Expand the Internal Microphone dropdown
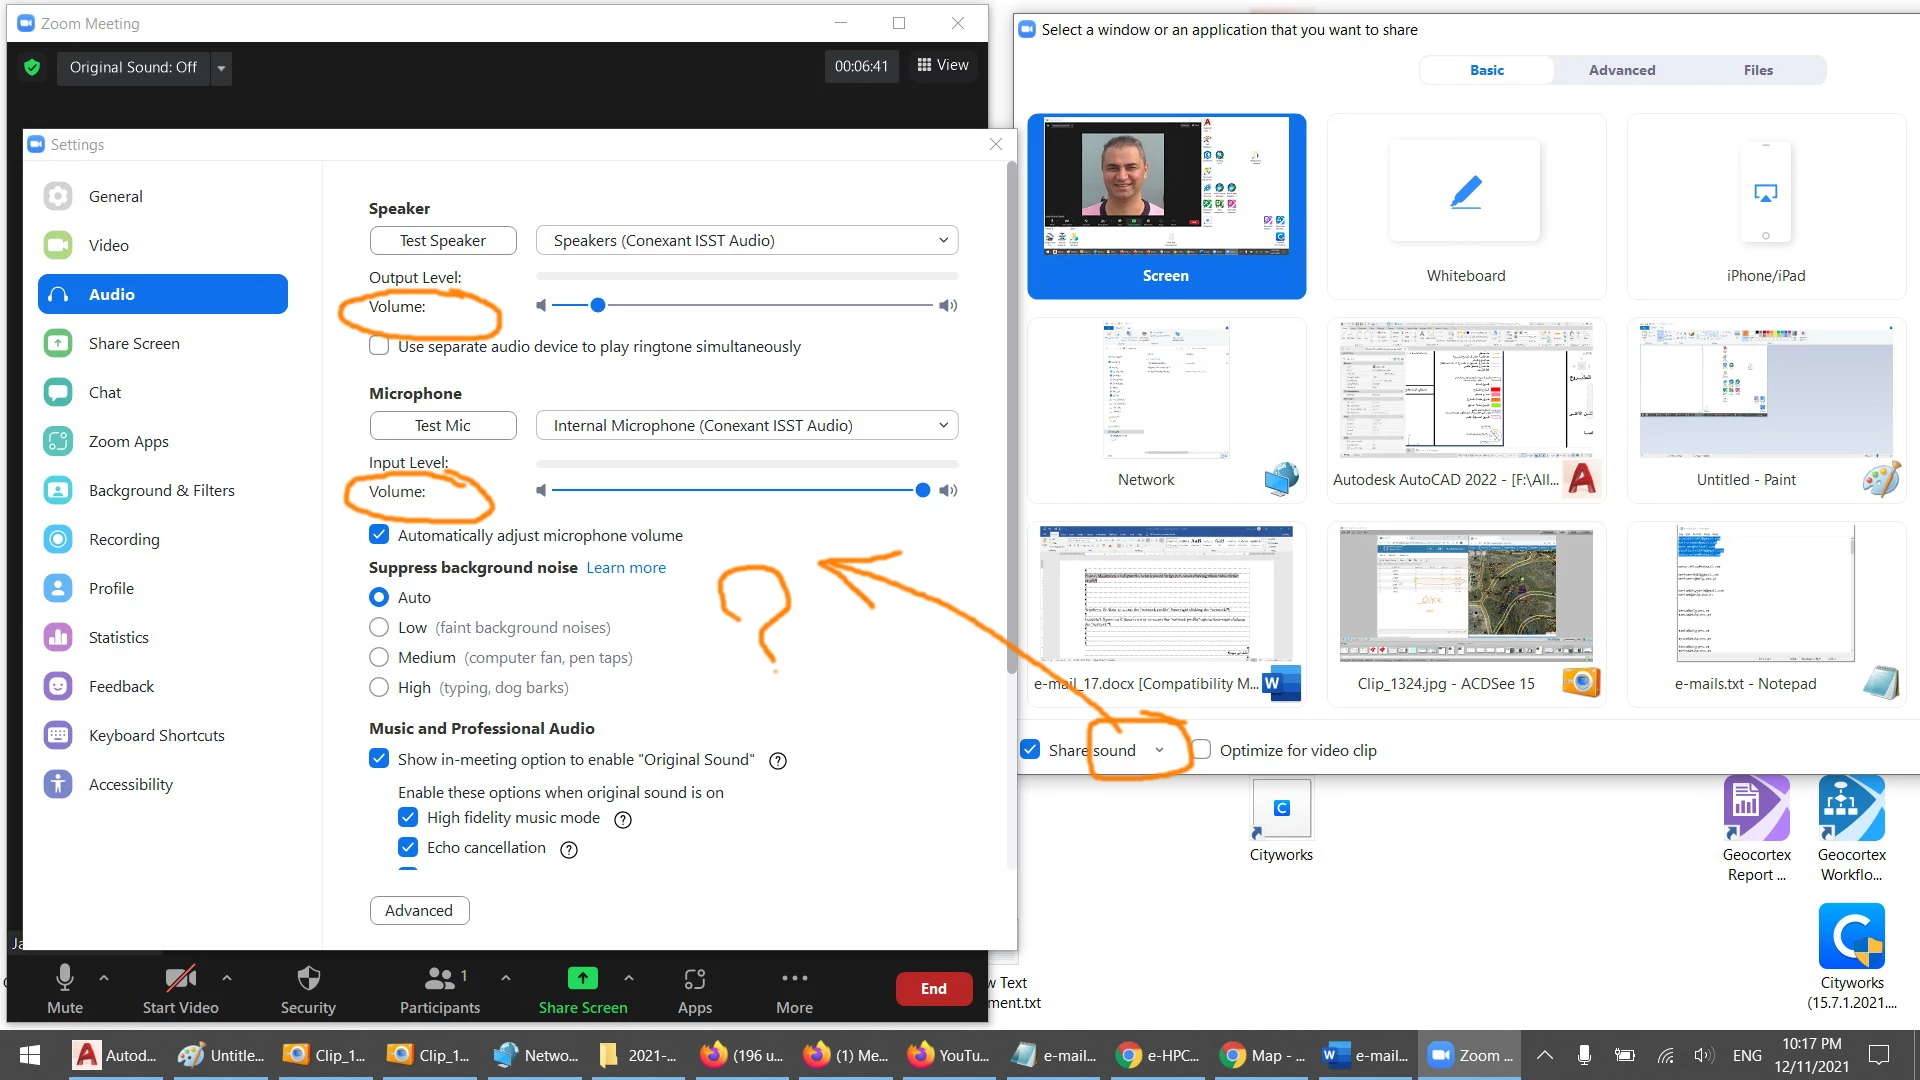 tap(746, 425)
